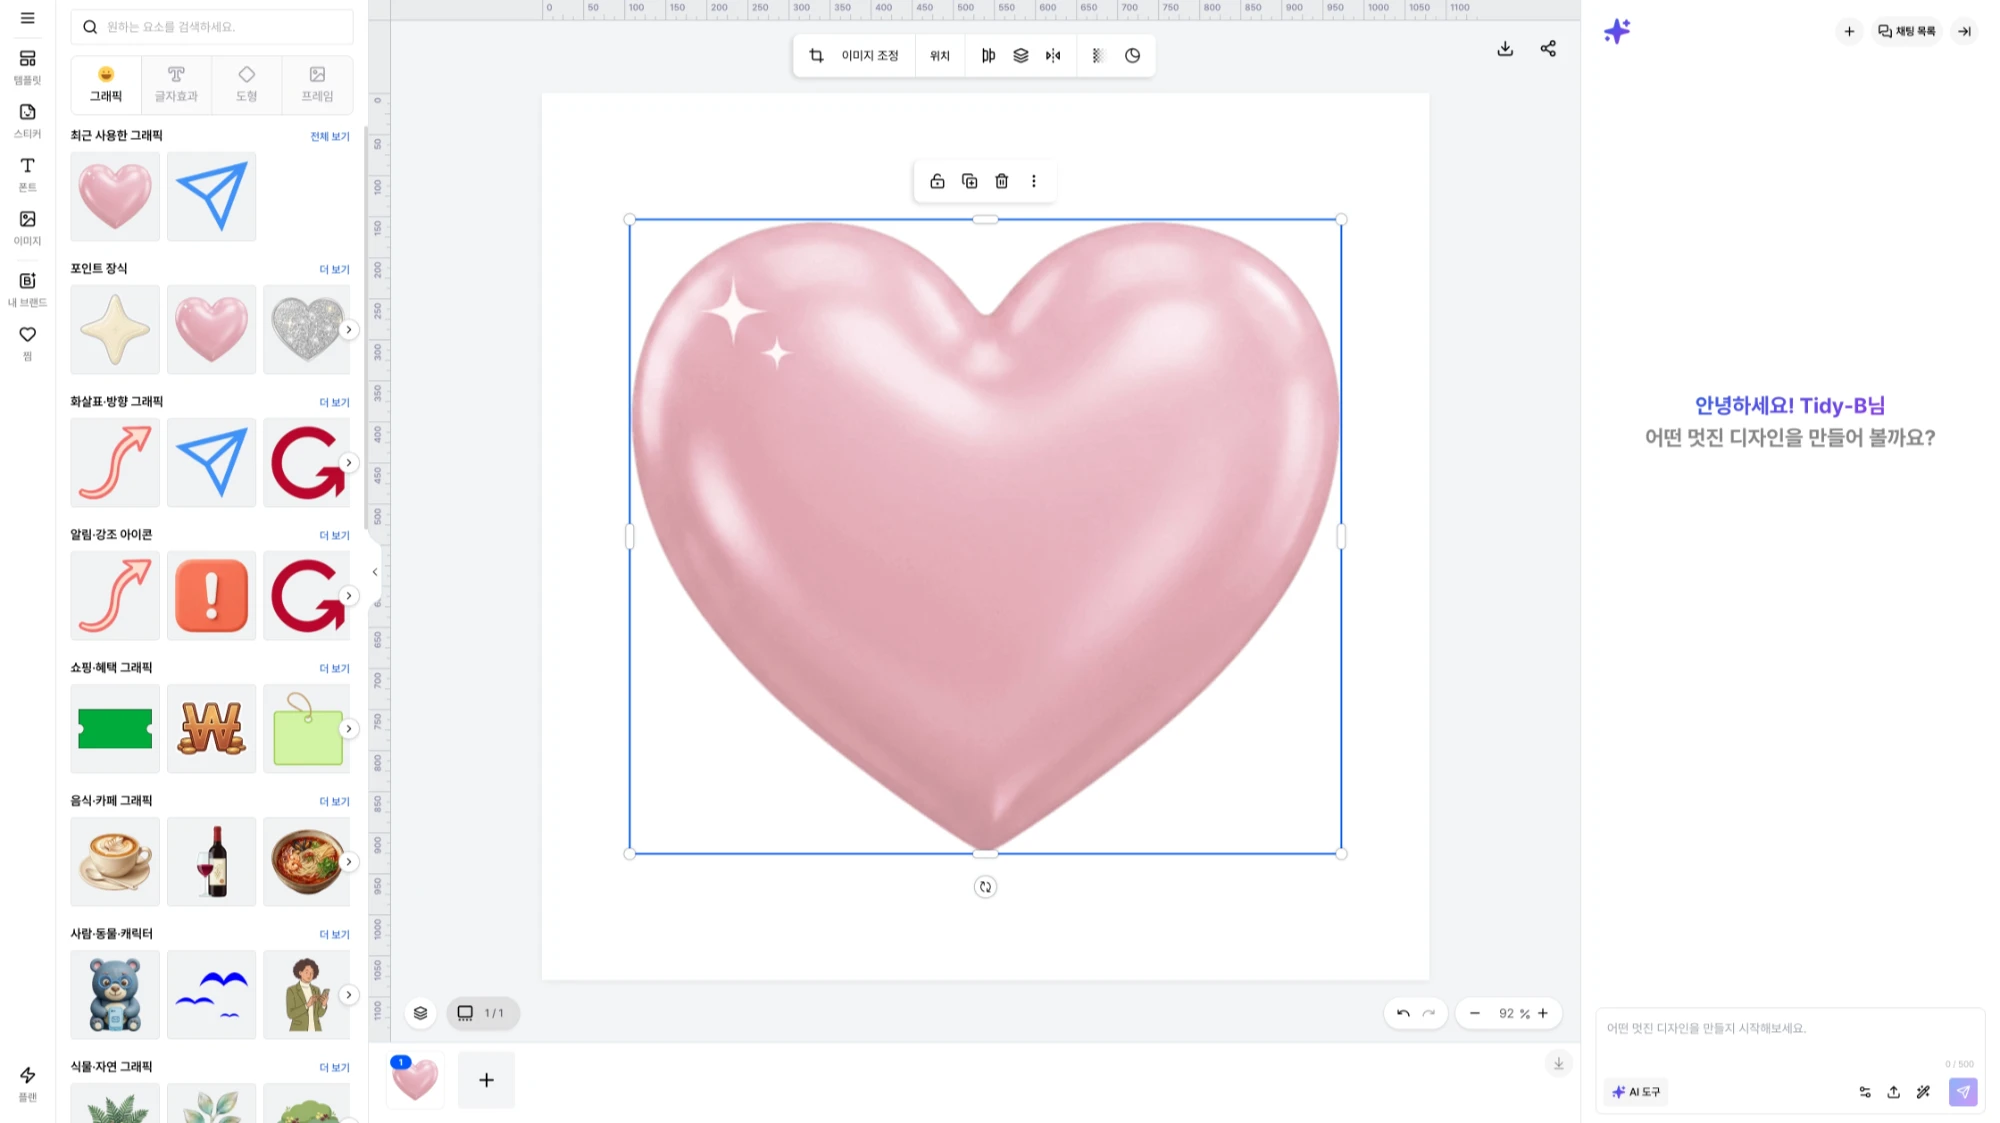Viewport: 2000px width, 1123px height.
Task: Select the crop tool icon
Action: coord(816,56)
